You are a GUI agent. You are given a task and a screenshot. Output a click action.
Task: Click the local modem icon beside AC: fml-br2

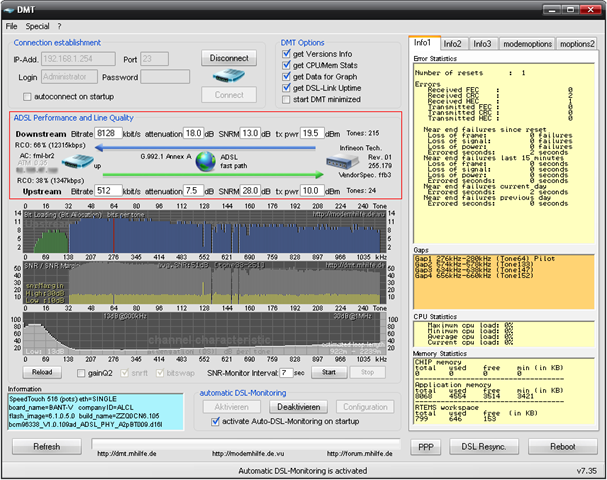point(77,161)
